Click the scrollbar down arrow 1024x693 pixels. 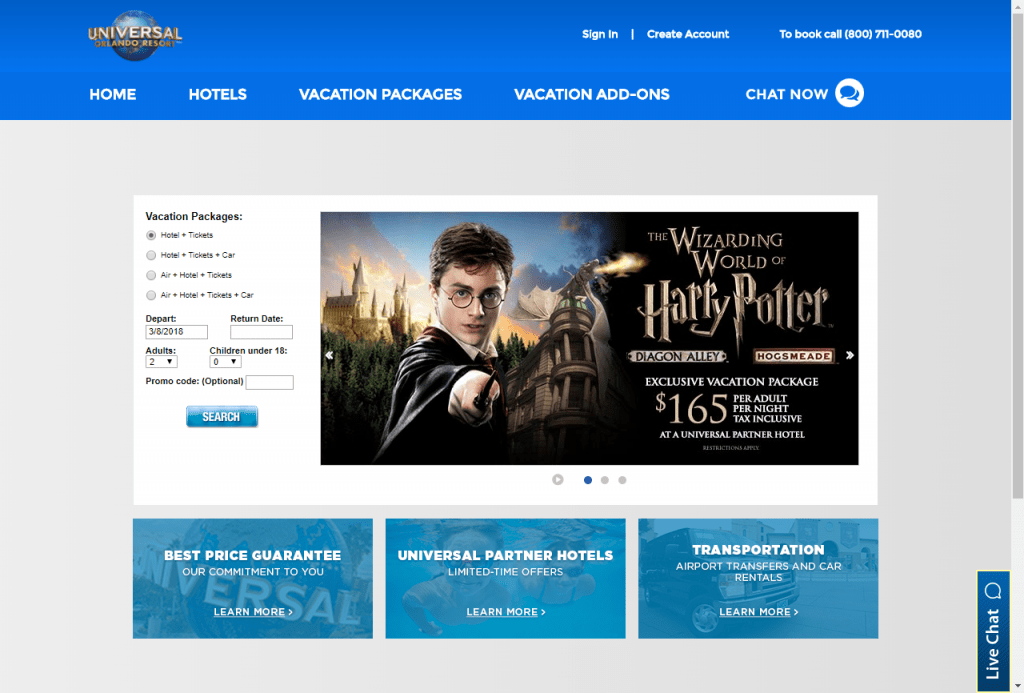(x=1017, y=686)
